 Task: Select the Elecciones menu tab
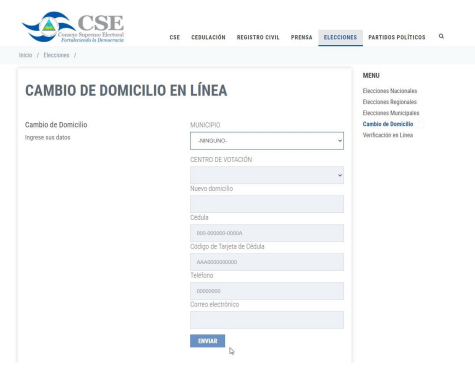[x=340, y=37]
